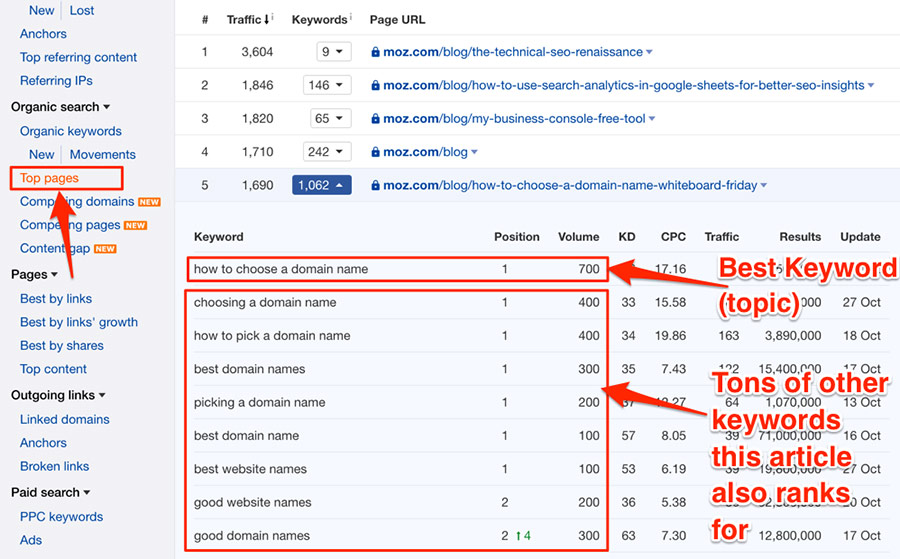Screen dimensions: 900x559
Task: Click the lock icon beside the my-business-console-free-tool URL
Action: (x=375, y=119)
